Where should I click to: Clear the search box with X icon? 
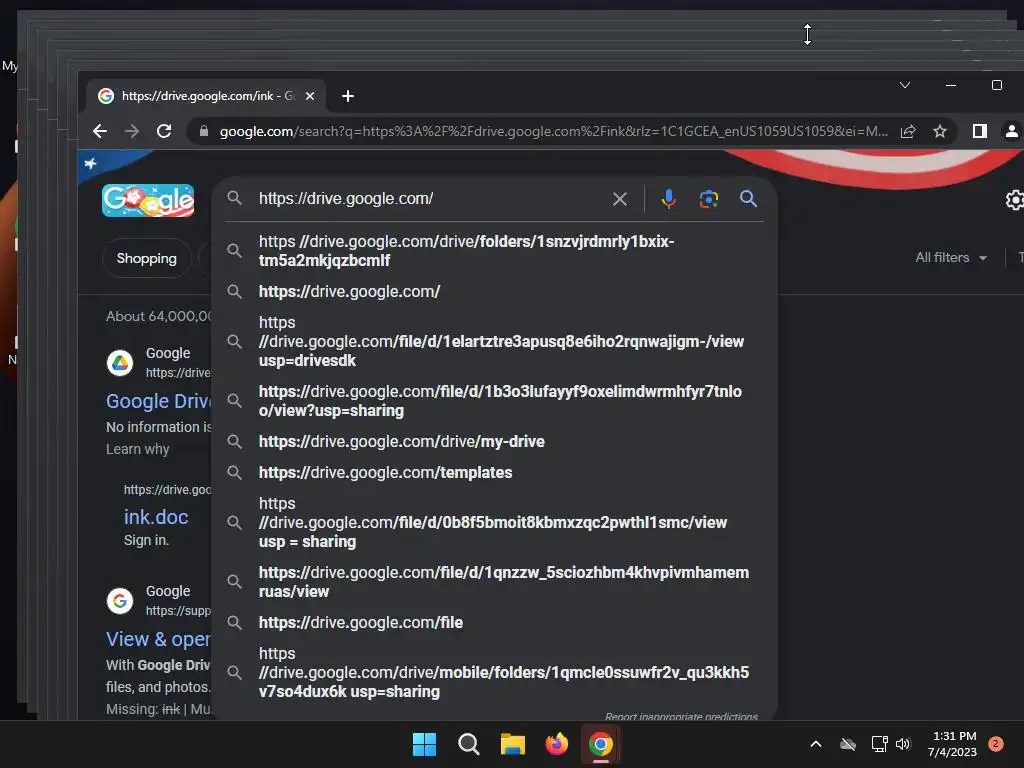coord(620,199)
